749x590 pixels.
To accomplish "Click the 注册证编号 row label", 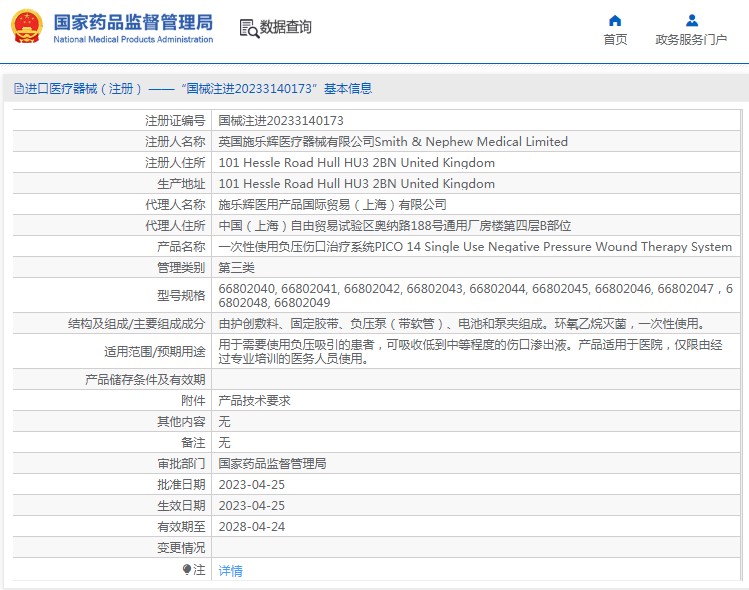I will click(175, 120).
